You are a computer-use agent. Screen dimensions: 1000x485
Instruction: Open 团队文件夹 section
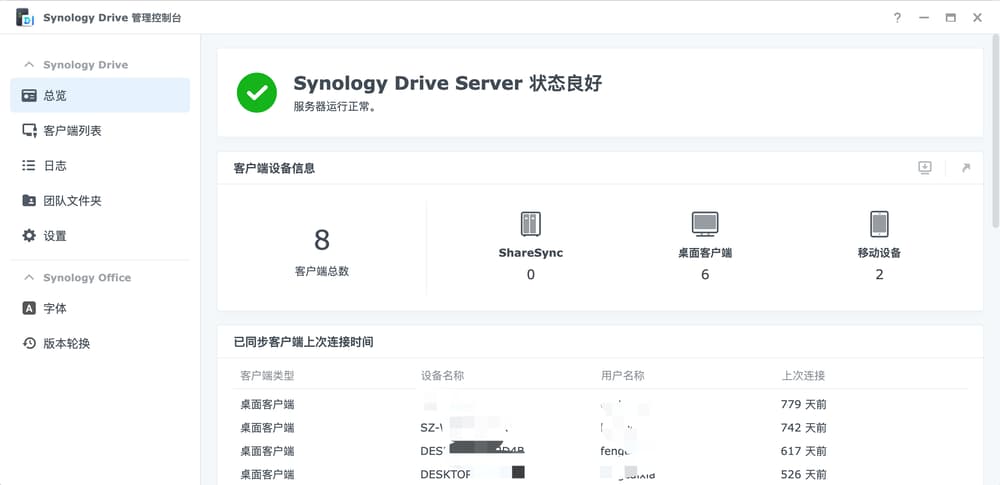click(x=72, y=201)
